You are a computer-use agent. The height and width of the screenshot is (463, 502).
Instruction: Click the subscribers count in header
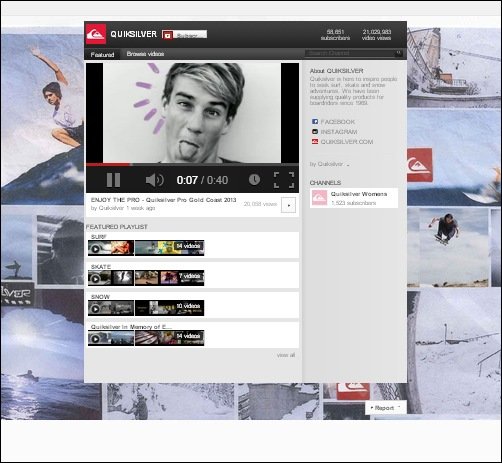(x=335, y=35)
